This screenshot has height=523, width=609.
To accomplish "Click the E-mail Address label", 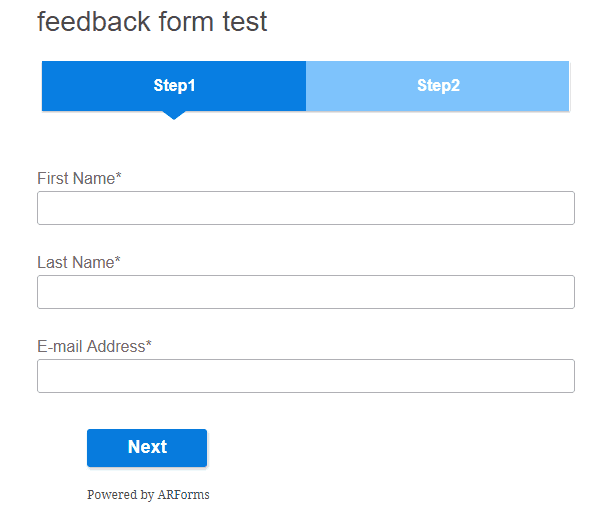I will point(91,346).
